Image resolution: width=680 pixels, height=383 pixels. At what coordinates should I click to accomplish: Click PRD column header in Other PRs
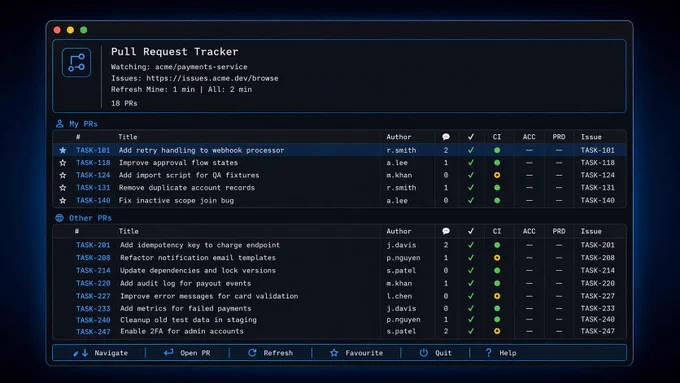(x=559, y=232)
